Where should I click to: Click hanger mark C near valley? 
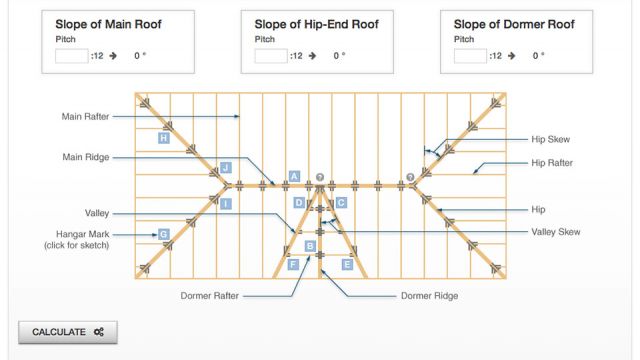click(x=341, y=203)
